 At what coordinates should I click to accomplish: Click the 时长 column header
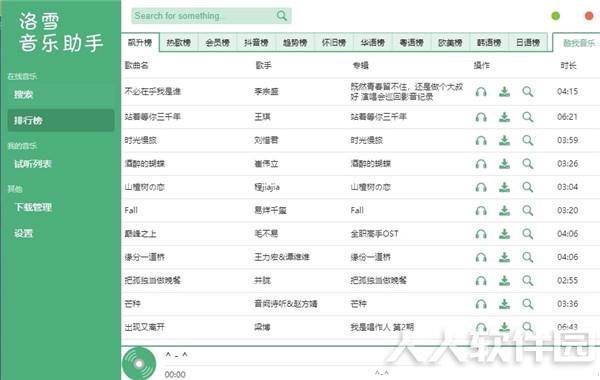pos(569,65)
